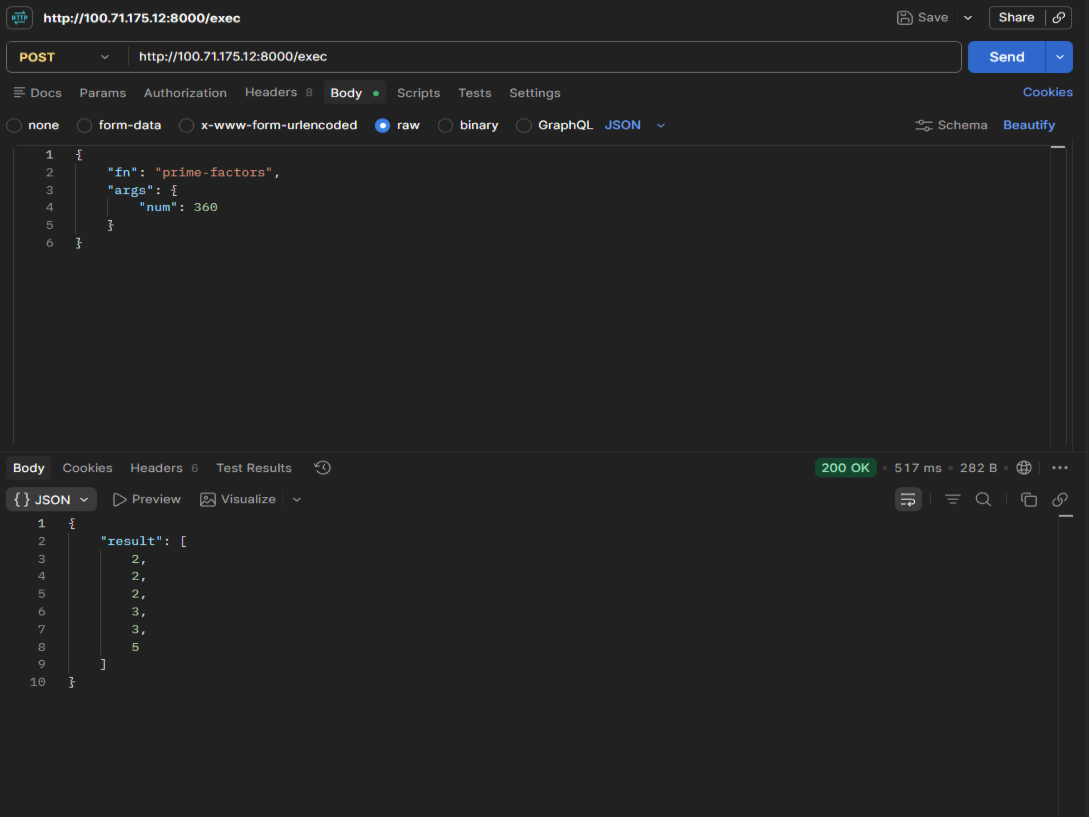Click in the request body editor
Screen dimensions: 1089x817
click(531, 295)
